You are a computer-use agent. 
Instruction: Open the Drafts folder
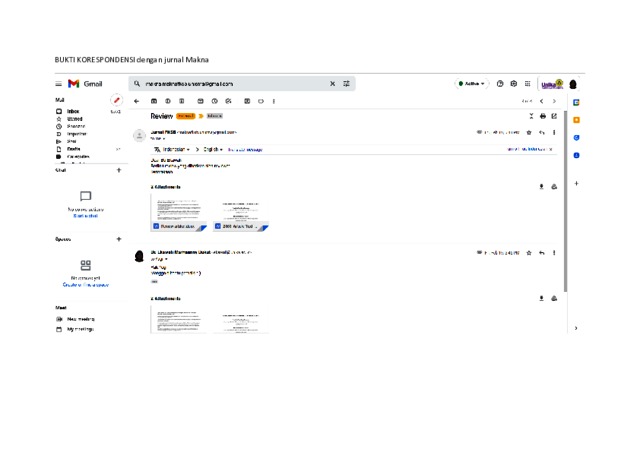click(73, 149)
